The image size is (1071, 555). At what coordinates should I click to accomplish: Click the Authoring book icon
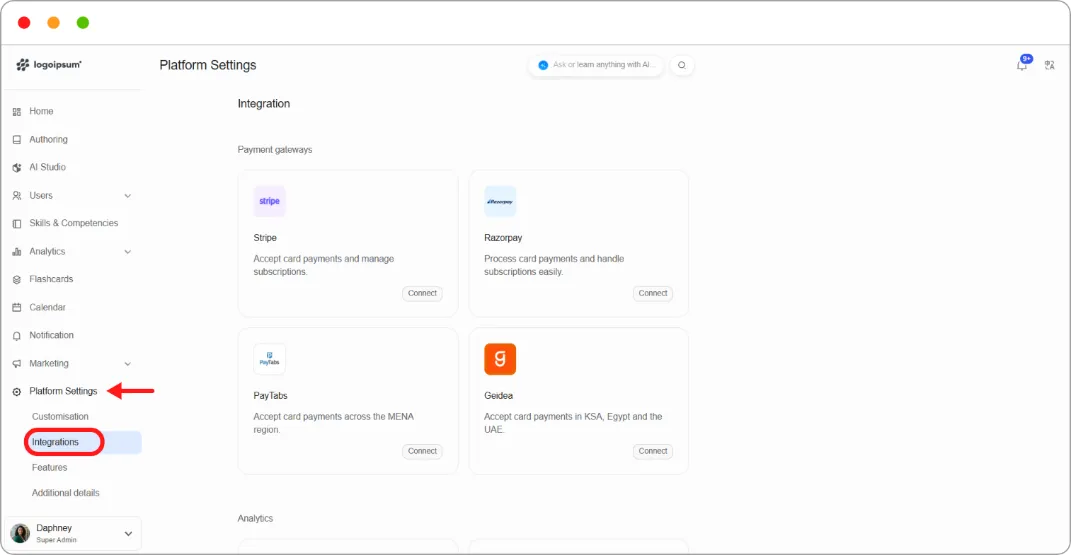point(17,139)
